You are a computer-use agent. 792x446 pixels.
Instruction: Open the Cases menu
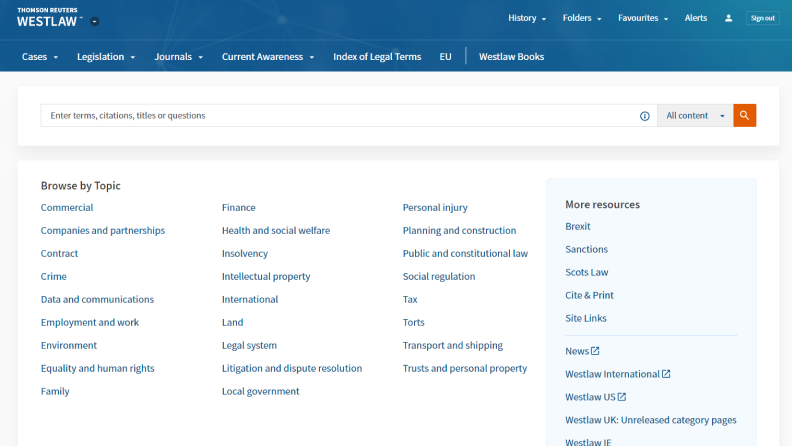coord(40,57)
